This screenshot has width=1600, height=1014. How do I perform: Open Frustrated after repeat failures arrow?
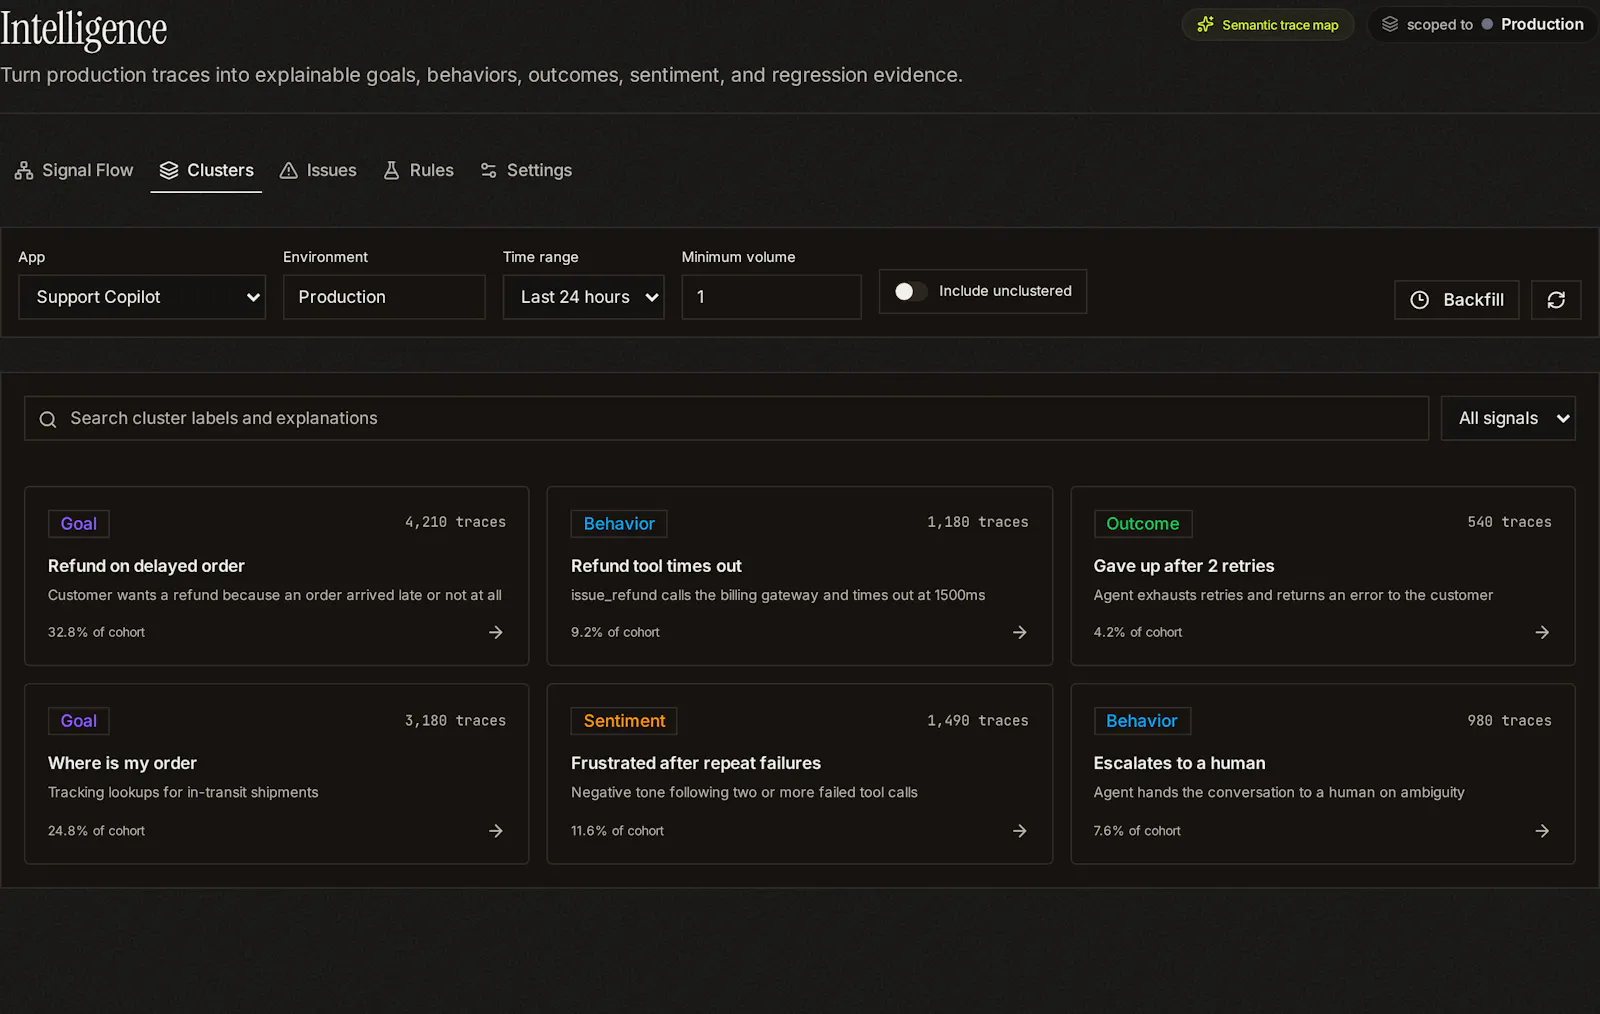[x=1020, y=831]
